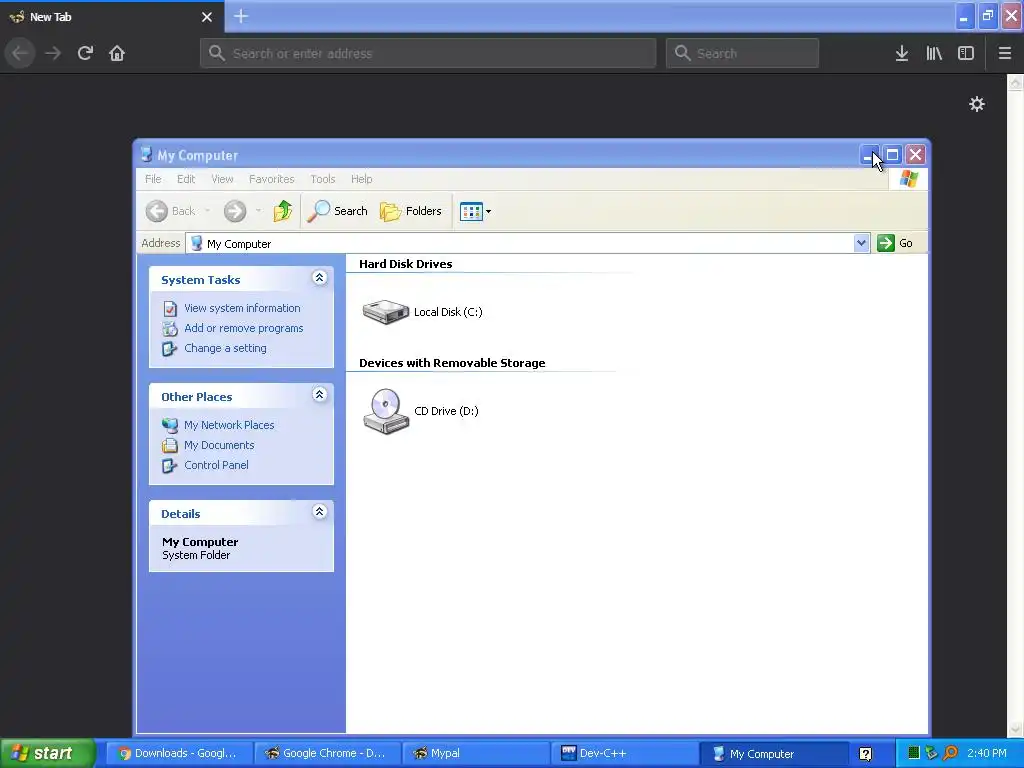Viewport: 1024px width, 768px height.
Task: Open the Favorites menu
Action: point(272,179)
